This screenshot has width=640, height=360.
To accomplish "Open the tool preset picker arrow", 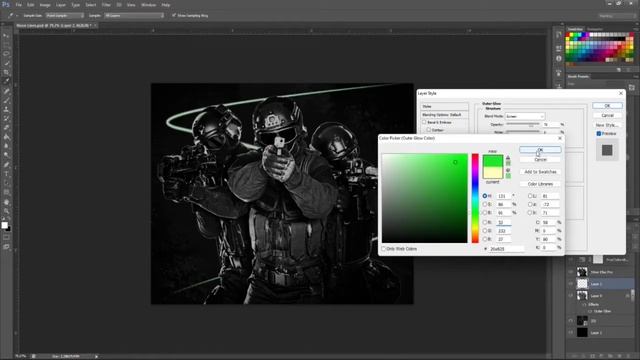I will click(x=16, y=16).
